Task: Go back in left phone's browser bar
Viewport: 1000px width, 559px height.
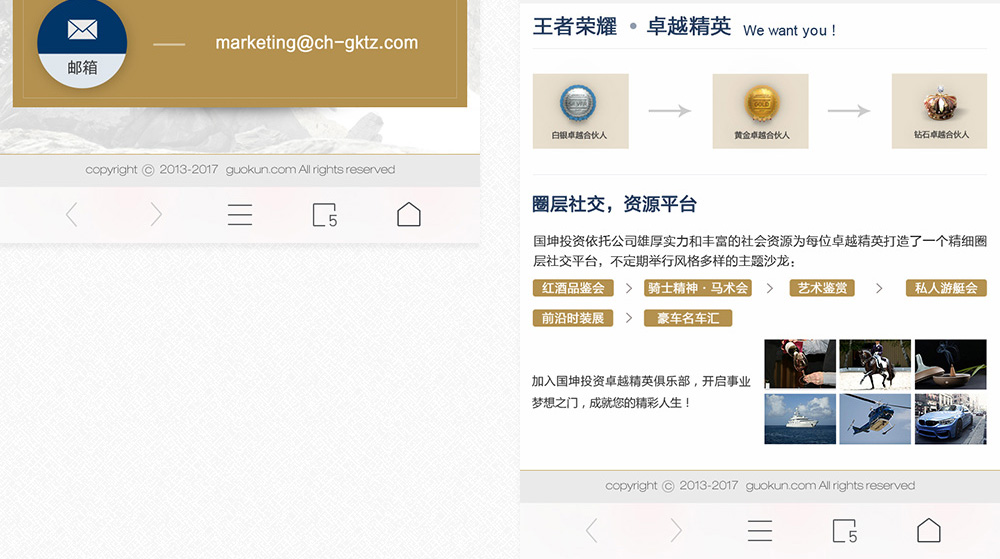Action: (71, 215)
